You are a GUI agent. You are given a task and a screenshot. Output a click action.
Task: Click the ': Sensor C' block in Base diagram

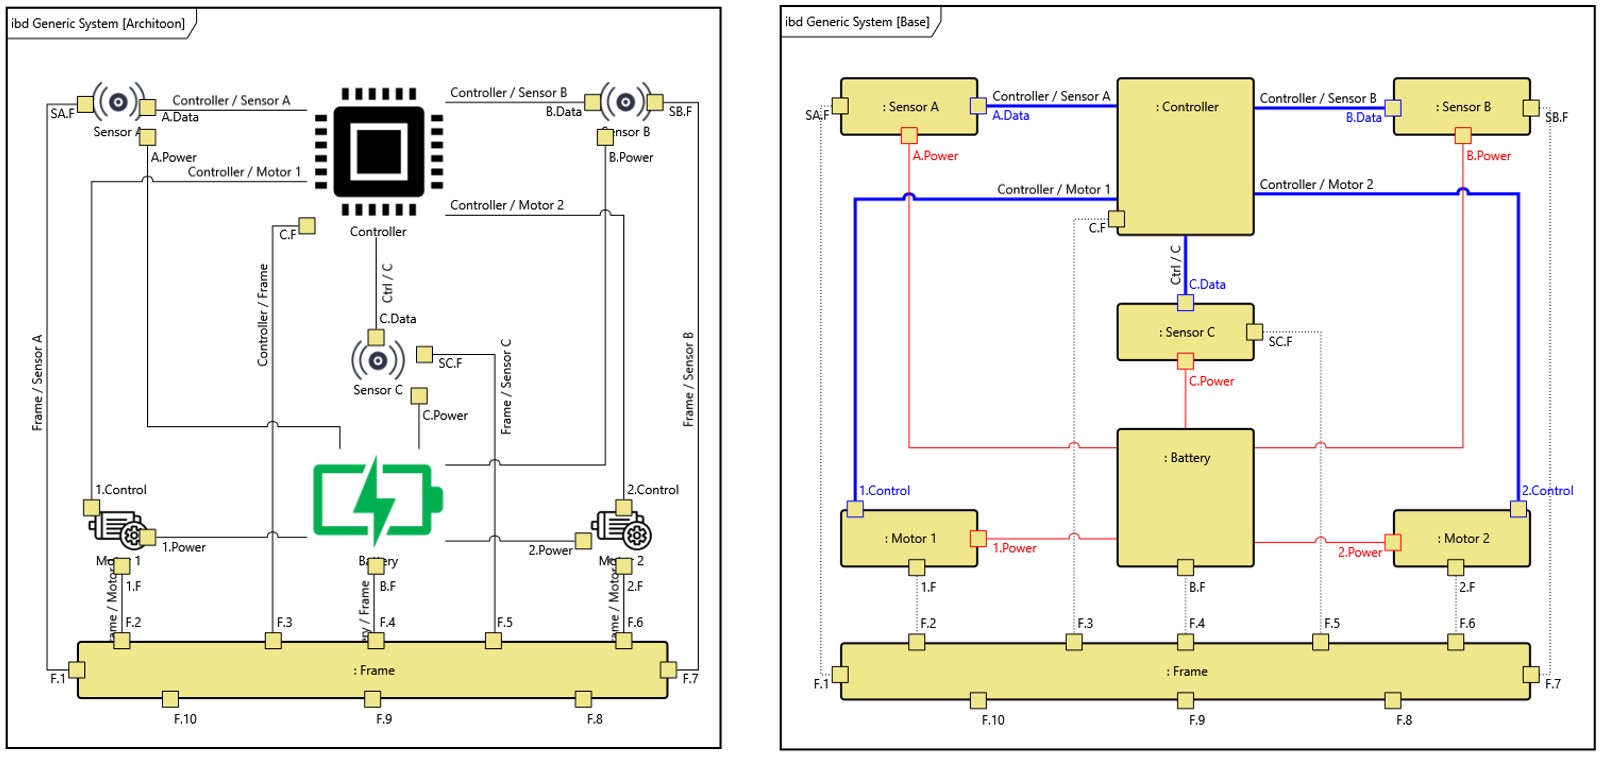1185,332
